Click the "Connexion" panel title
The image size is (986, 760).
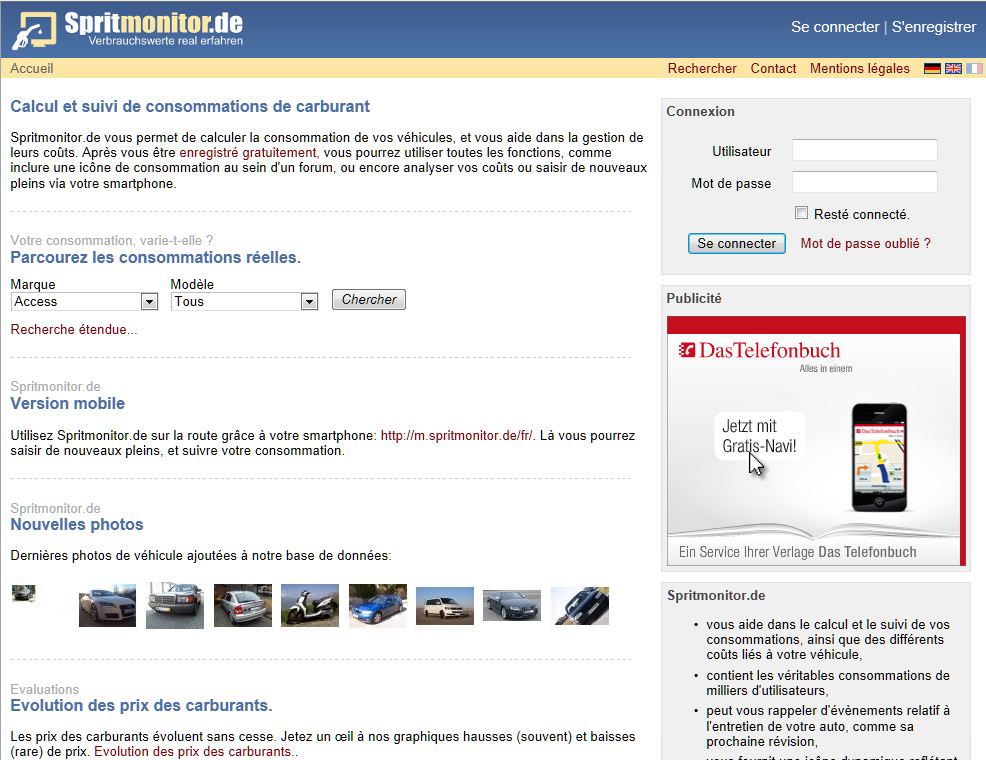pyautogui.click(x=701, y=111)
